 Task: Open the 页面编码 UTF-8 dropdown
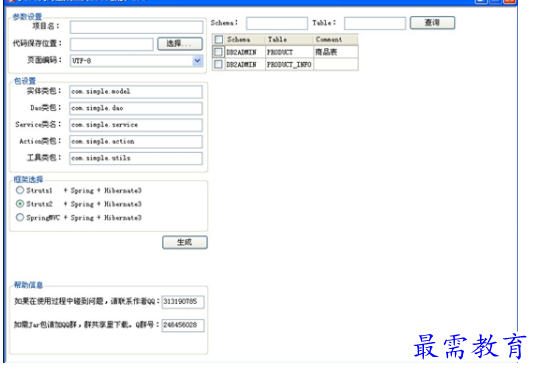coord(136,61)
